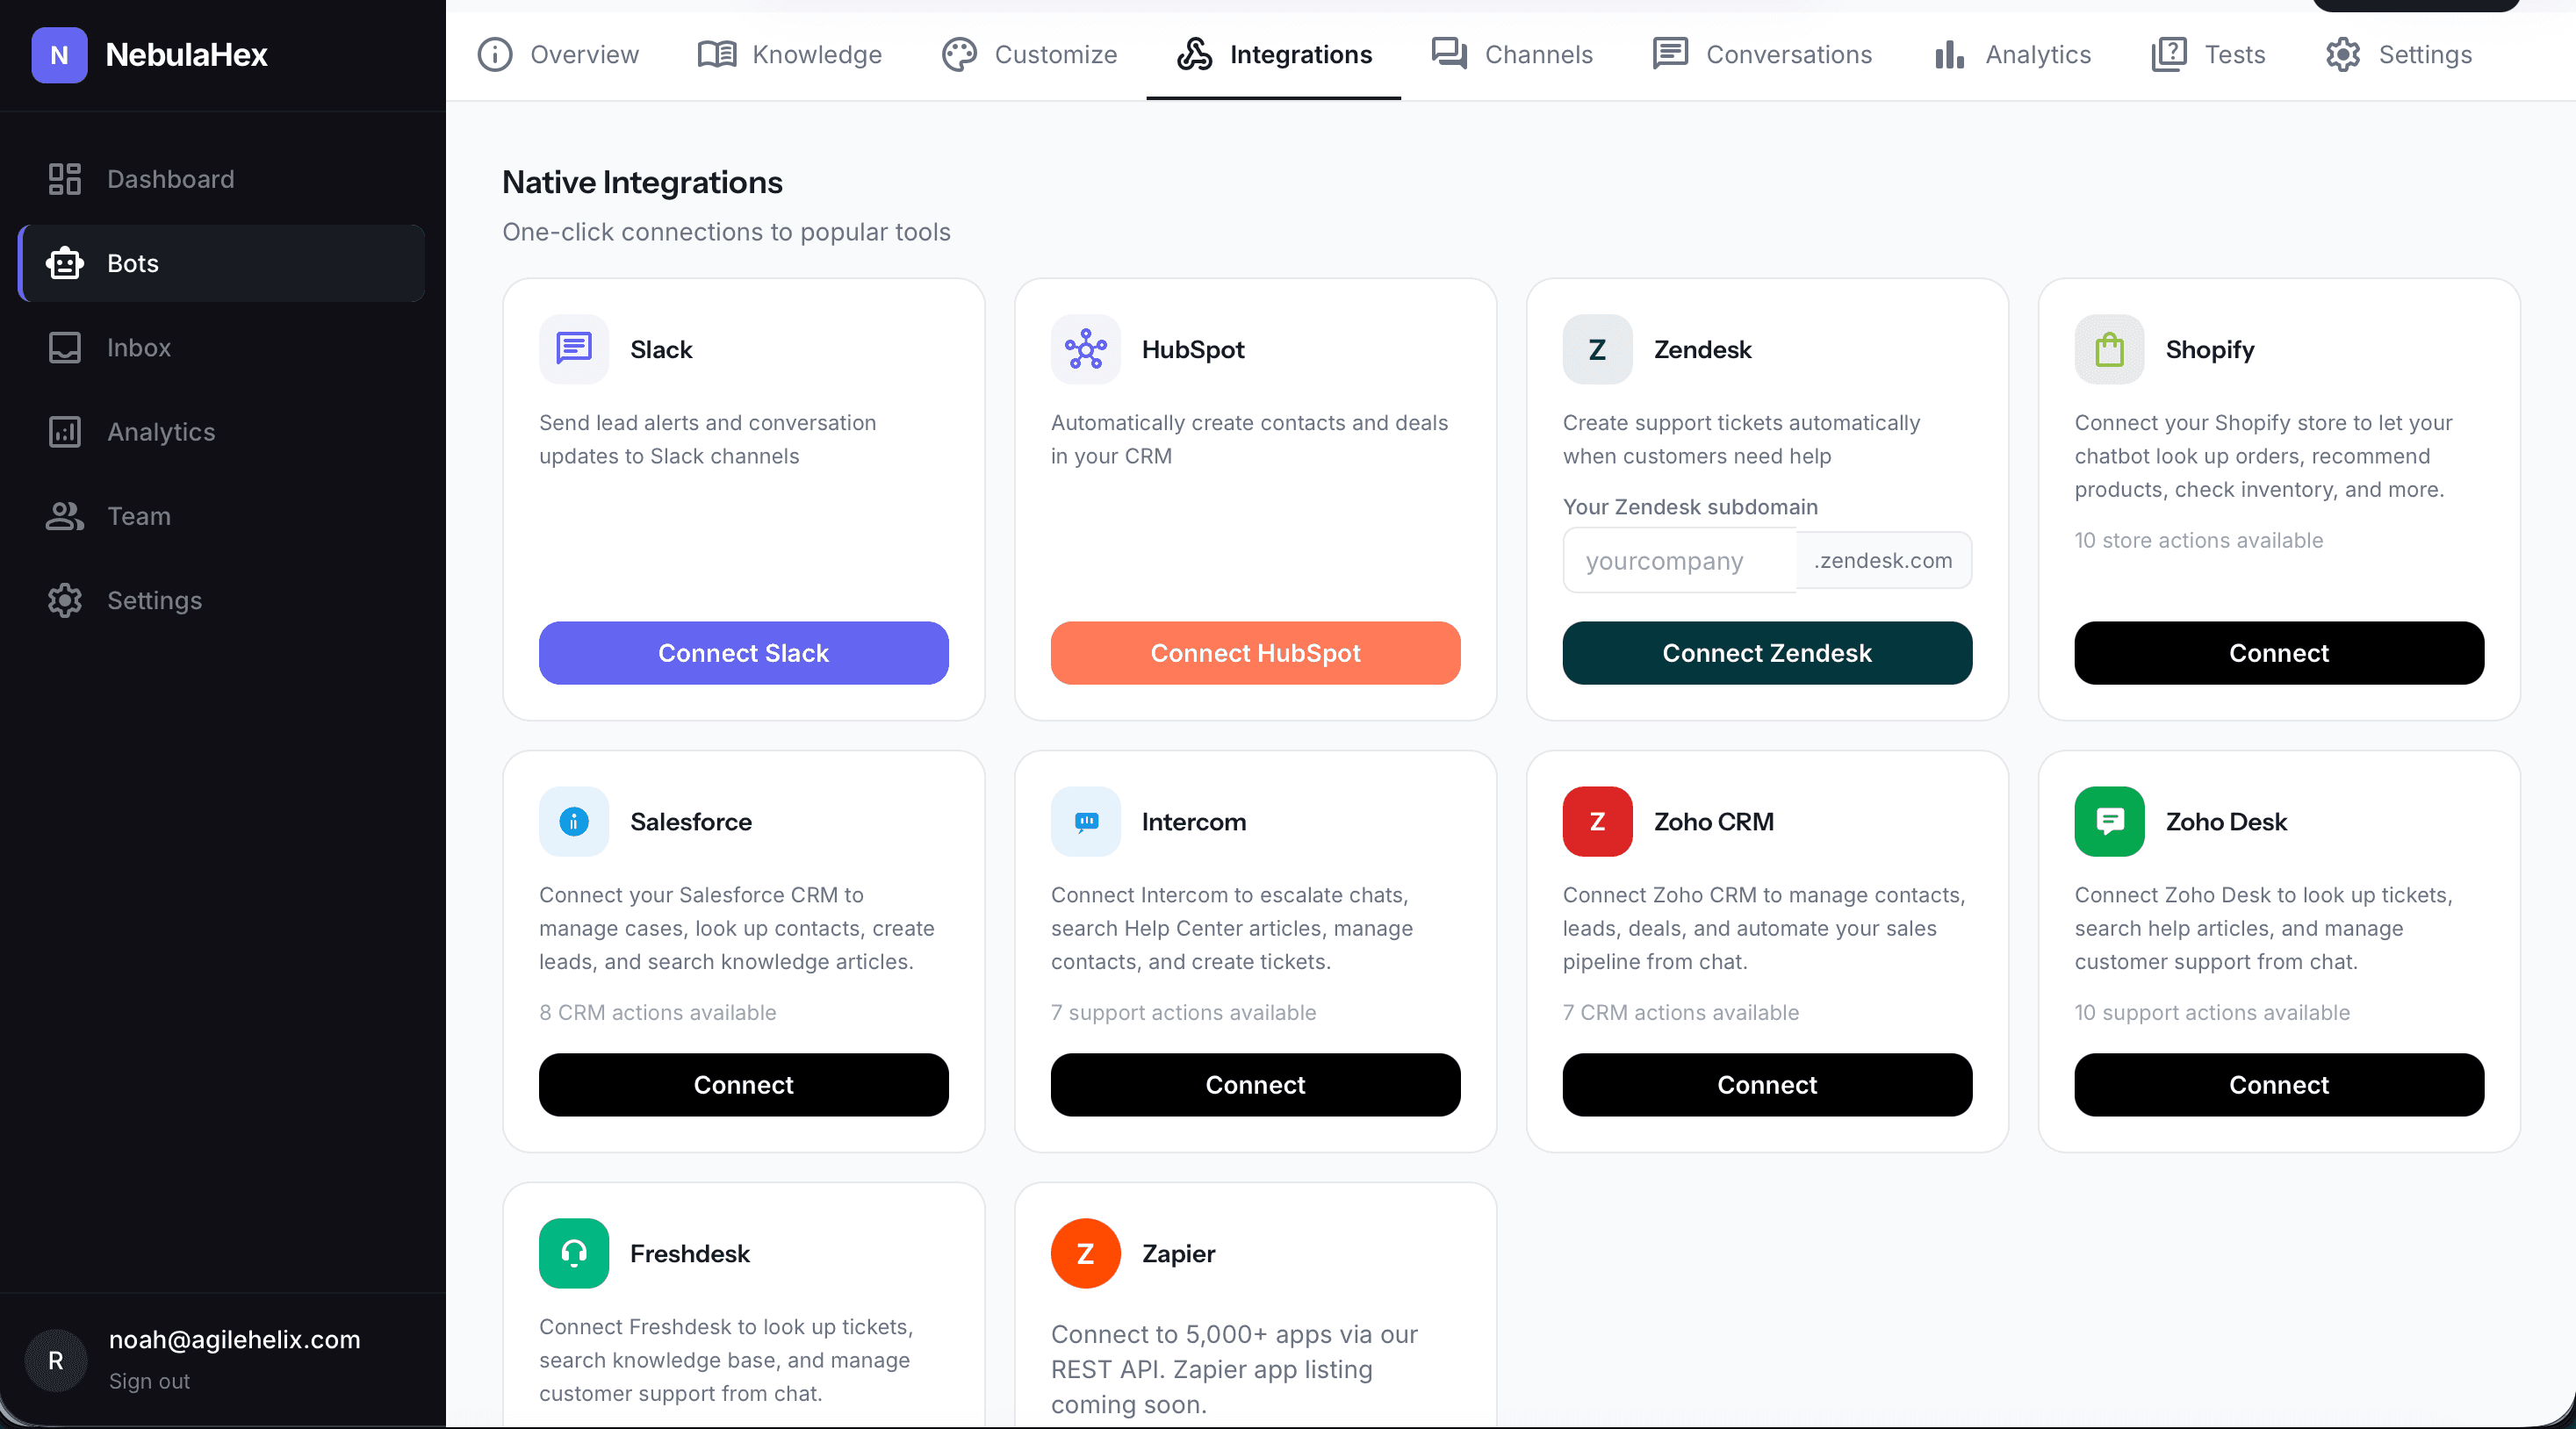The width and height of the screenshot is (2576, 1429).
Task: Click the Channels chat bubbles icon
Action: (1449, 54)
